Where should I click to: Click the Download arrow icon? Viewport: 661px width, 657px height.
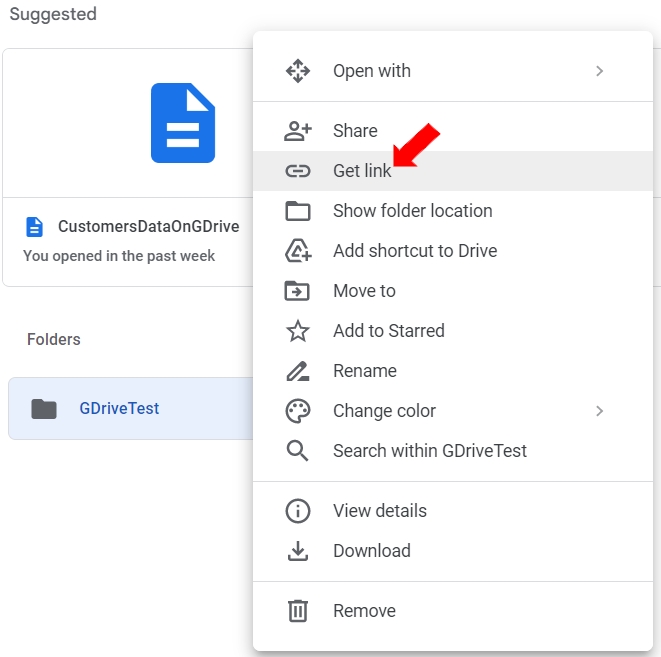point(298,551)
